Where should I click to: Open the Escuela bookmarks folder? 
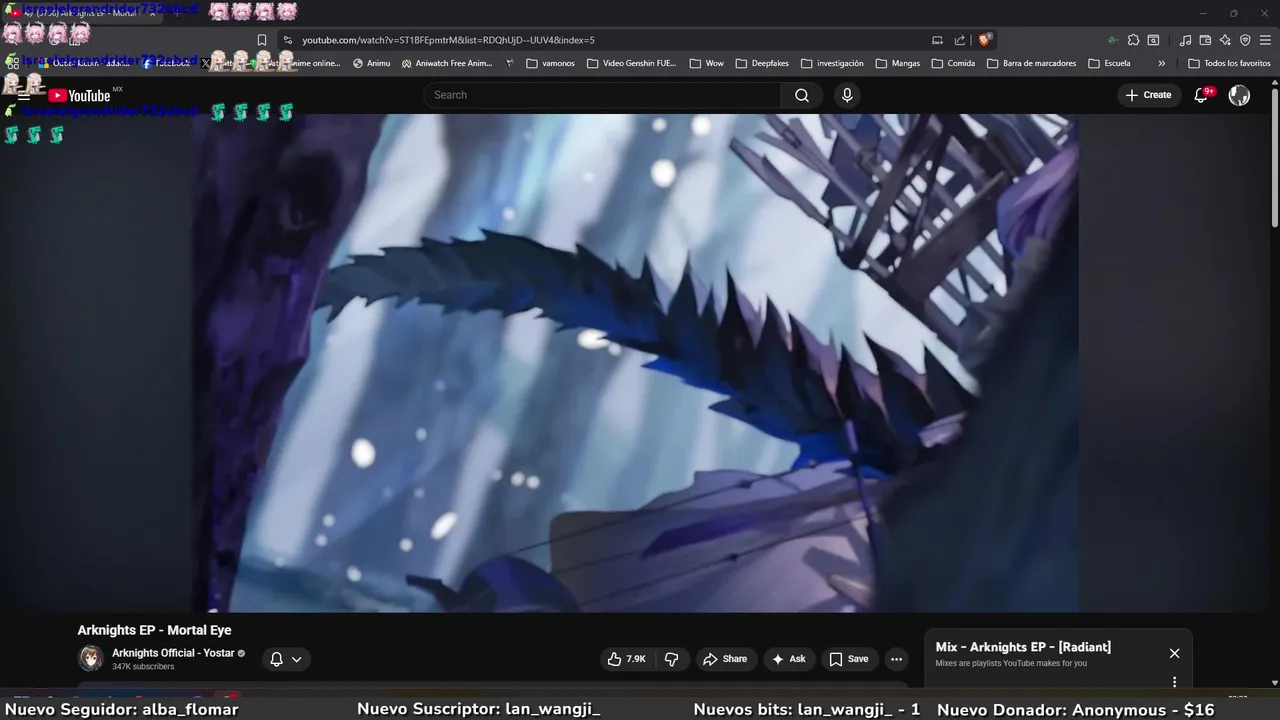1109,63
